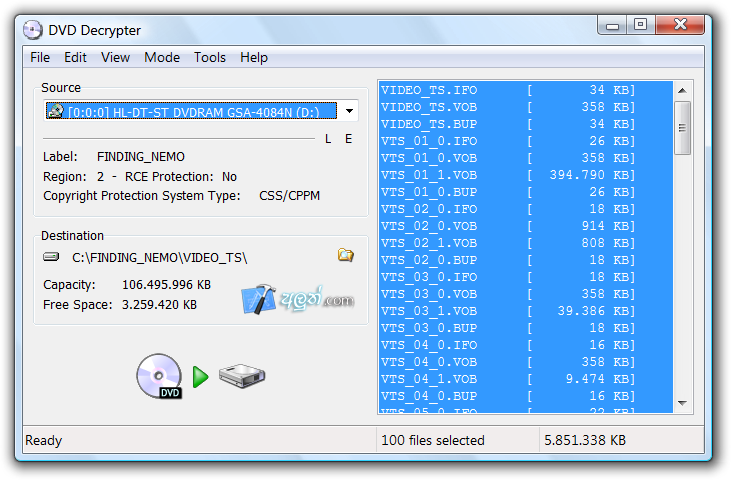Open the View menu

point(115,57)
